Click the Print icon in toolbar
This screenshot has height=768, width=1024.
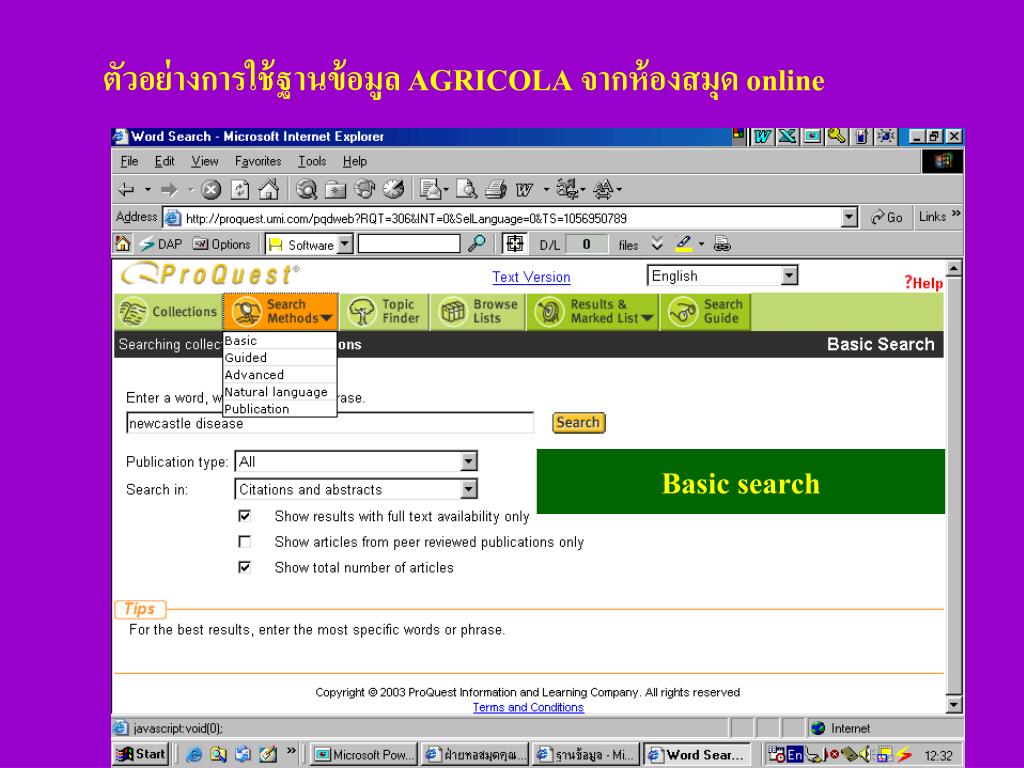[496, 190]
